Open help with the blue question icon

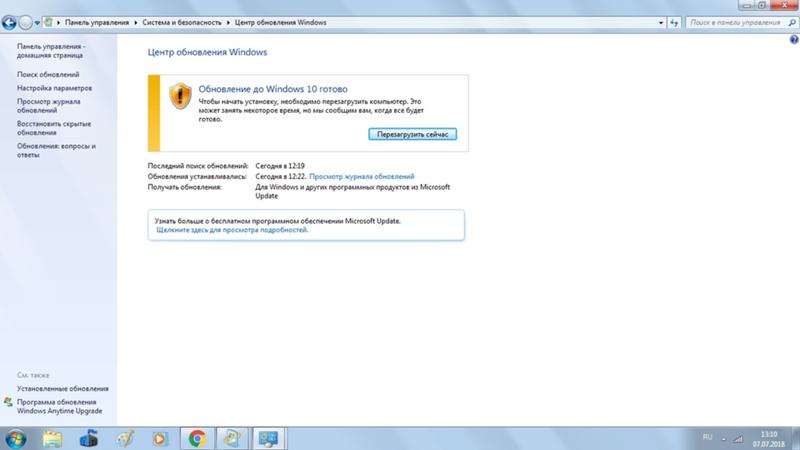(x=794, y=39)
